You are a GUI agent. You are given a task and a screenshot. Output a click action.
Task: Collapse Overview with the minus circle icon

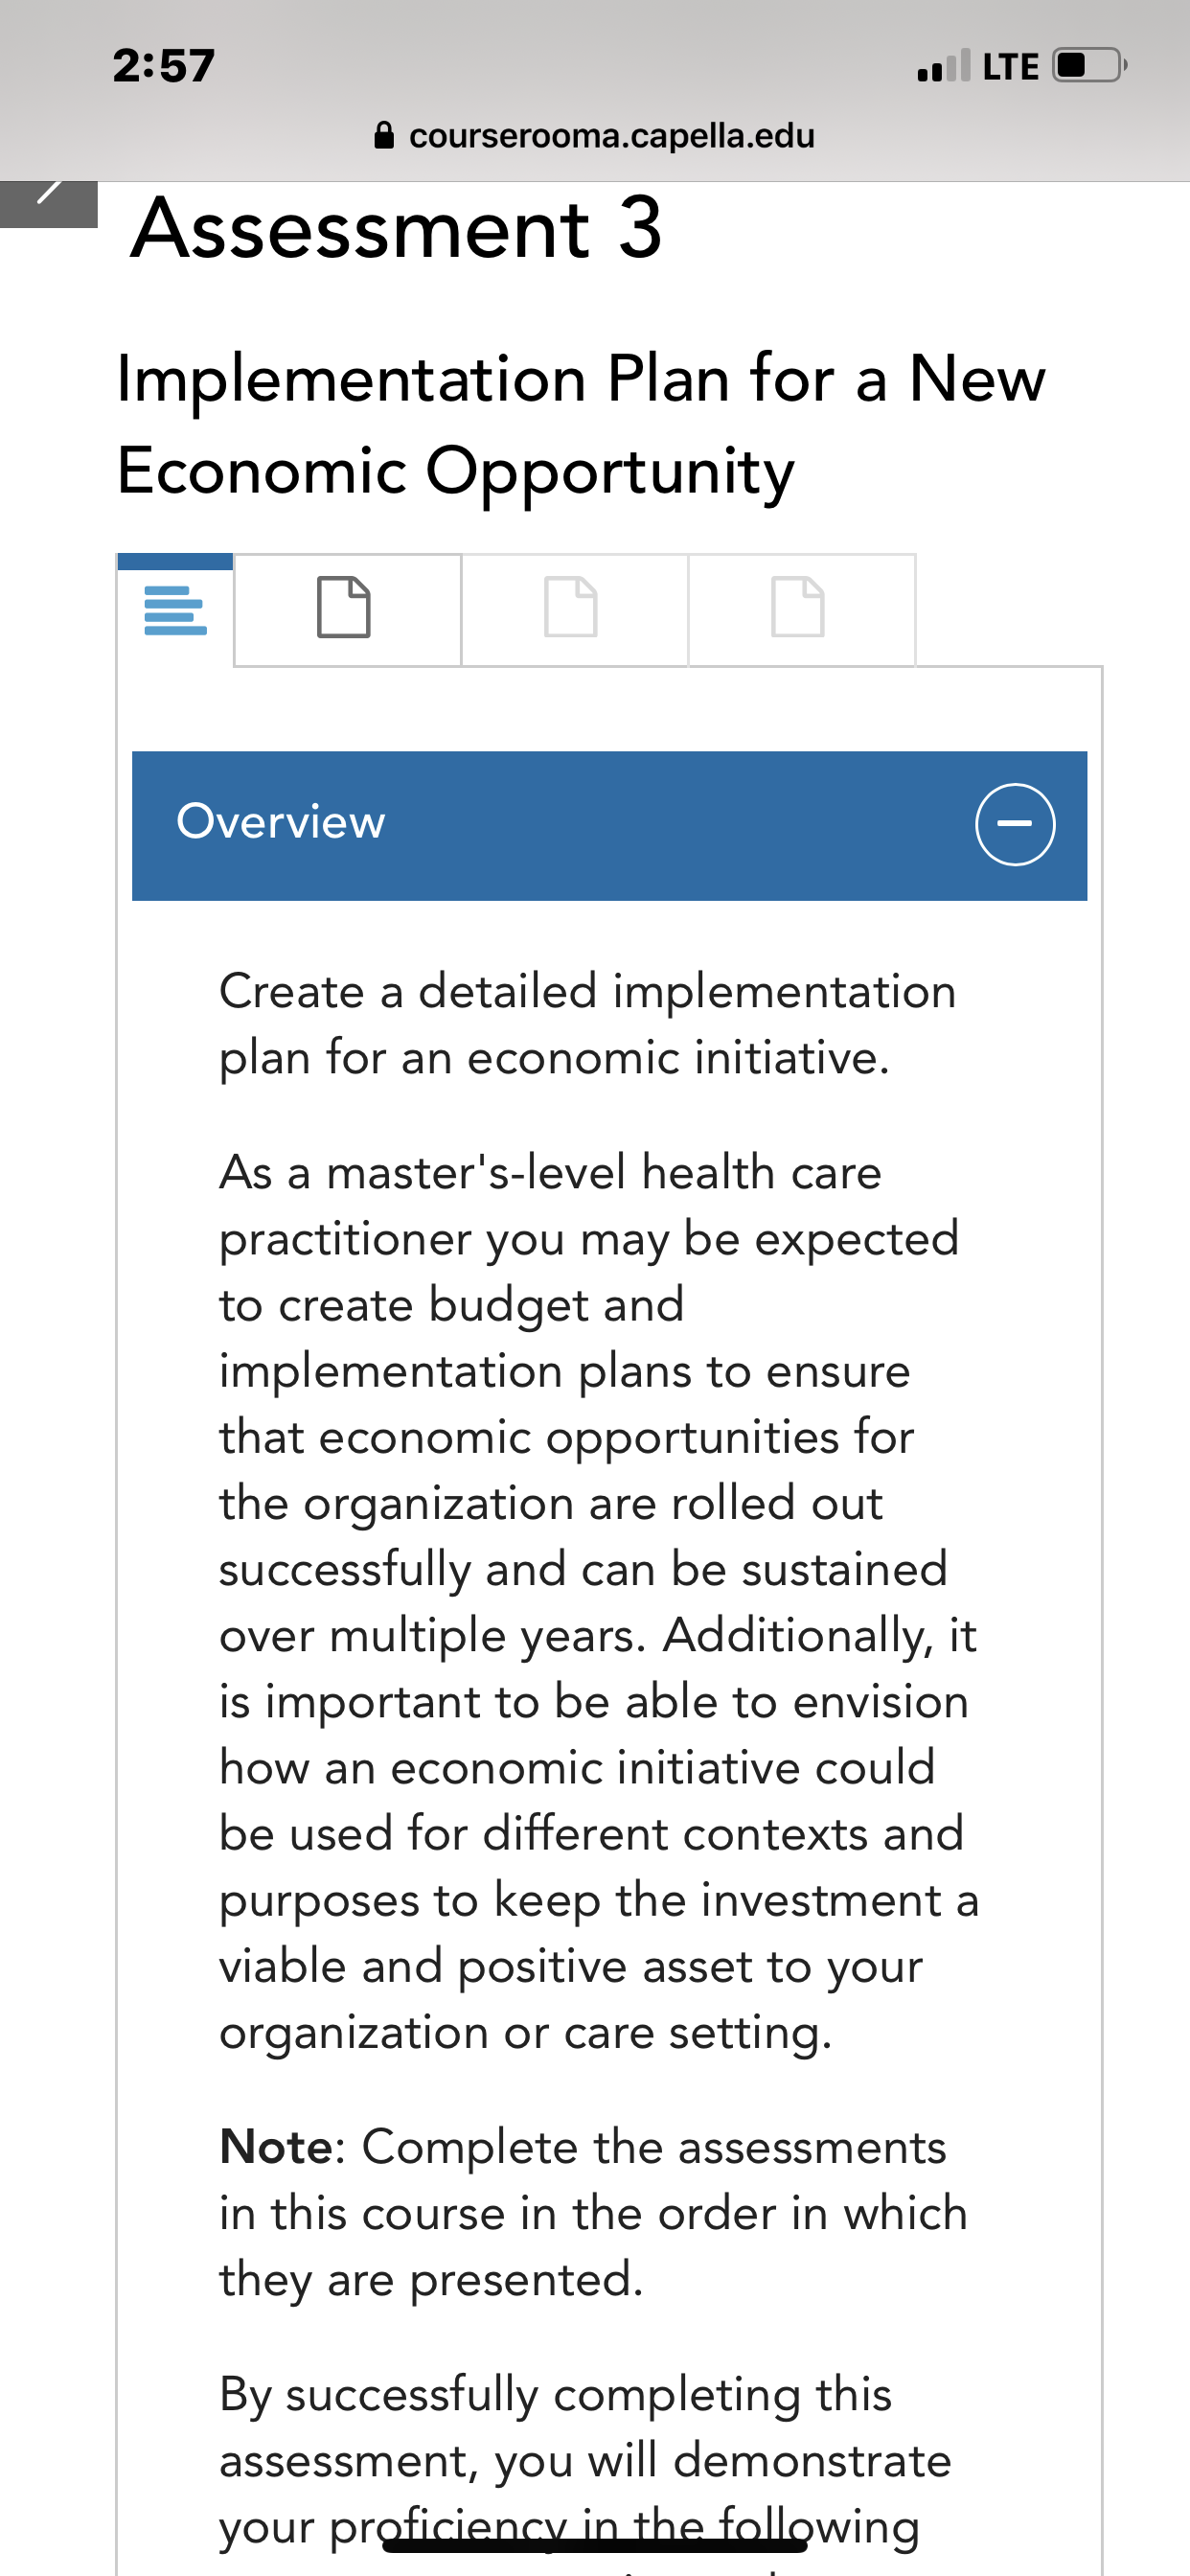pos(1015,824)
